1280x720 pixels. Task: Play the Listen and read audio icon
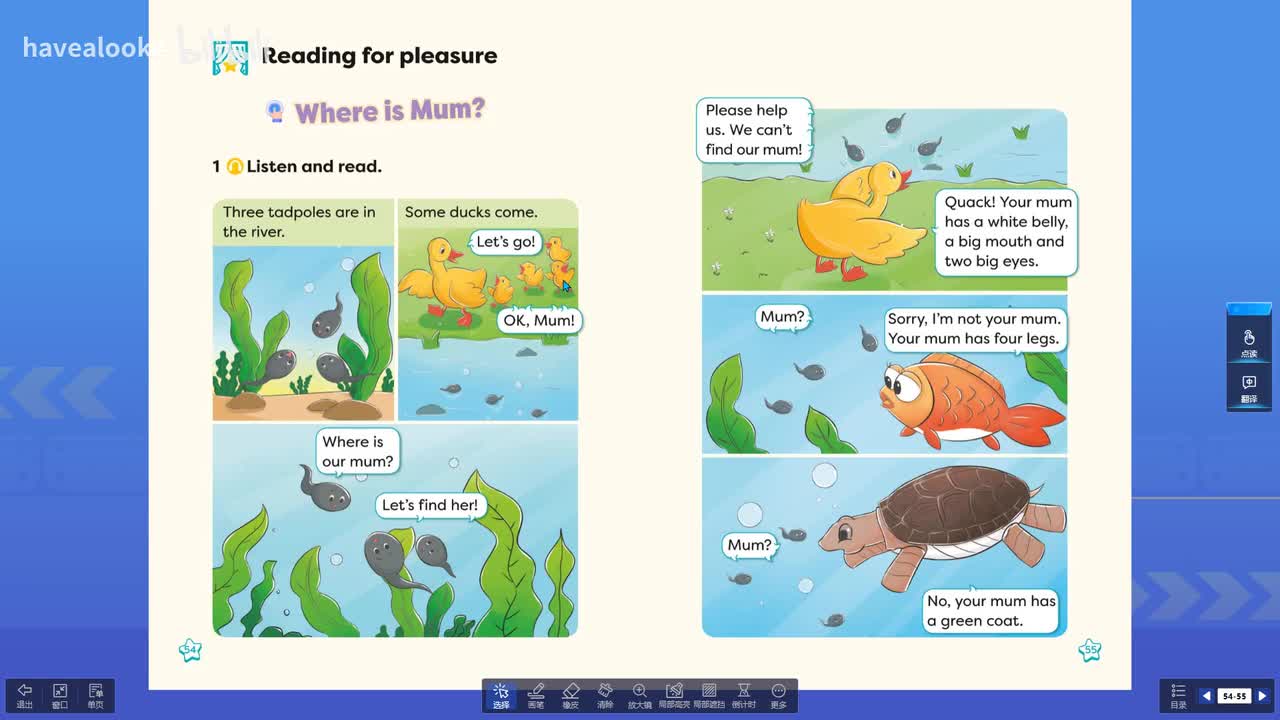[x=235, y=166]
